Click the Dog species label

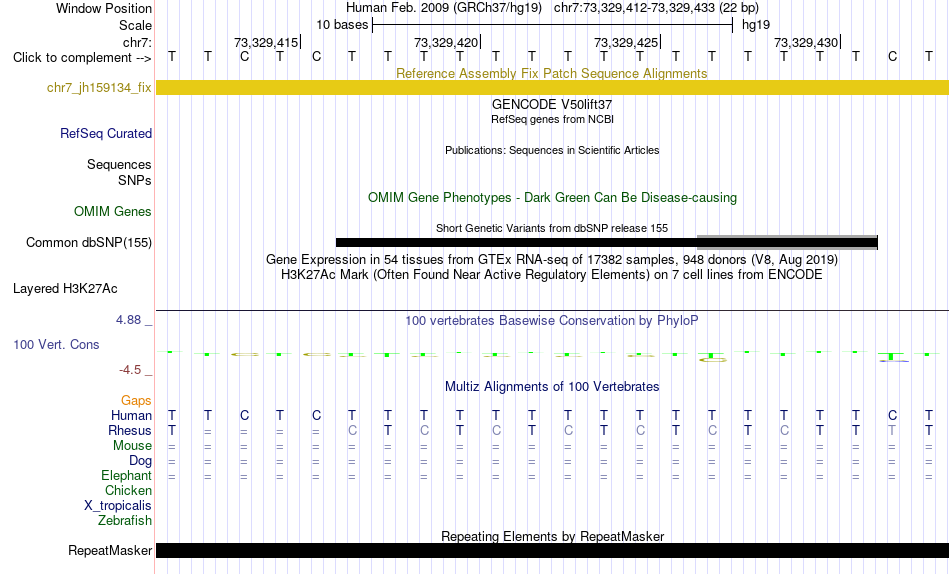(x=140, y=461)
